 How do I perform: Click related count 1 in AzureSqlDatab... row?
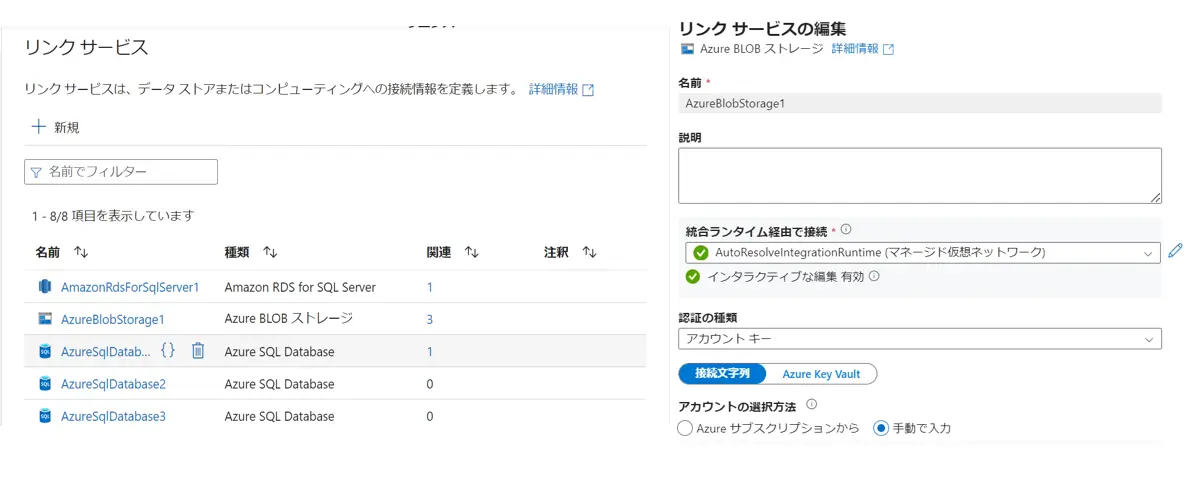click(x=429, y=351)
